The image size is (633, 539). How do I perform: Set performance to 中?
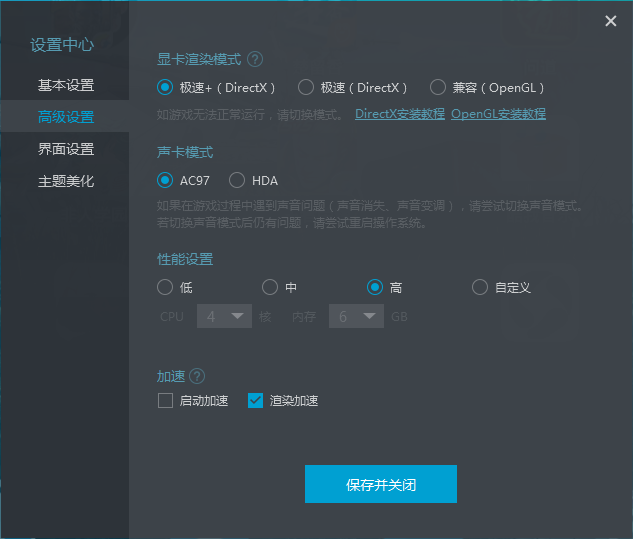270,287
